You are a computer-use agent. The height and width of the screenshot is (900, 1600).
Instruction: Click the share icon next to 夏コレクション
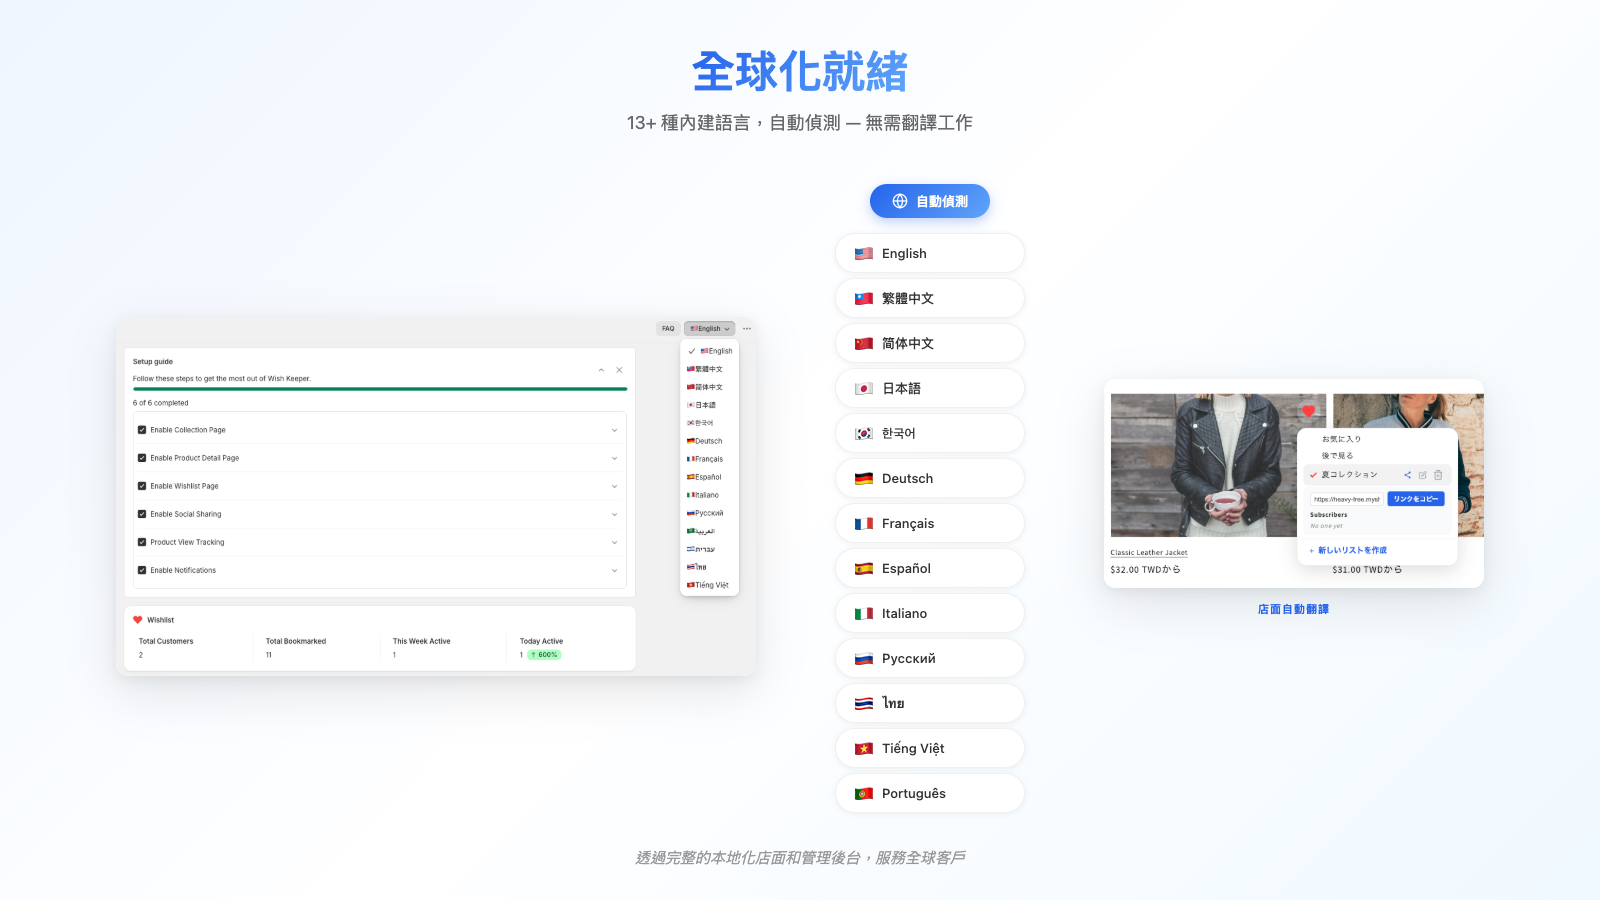click(1408, 475)
